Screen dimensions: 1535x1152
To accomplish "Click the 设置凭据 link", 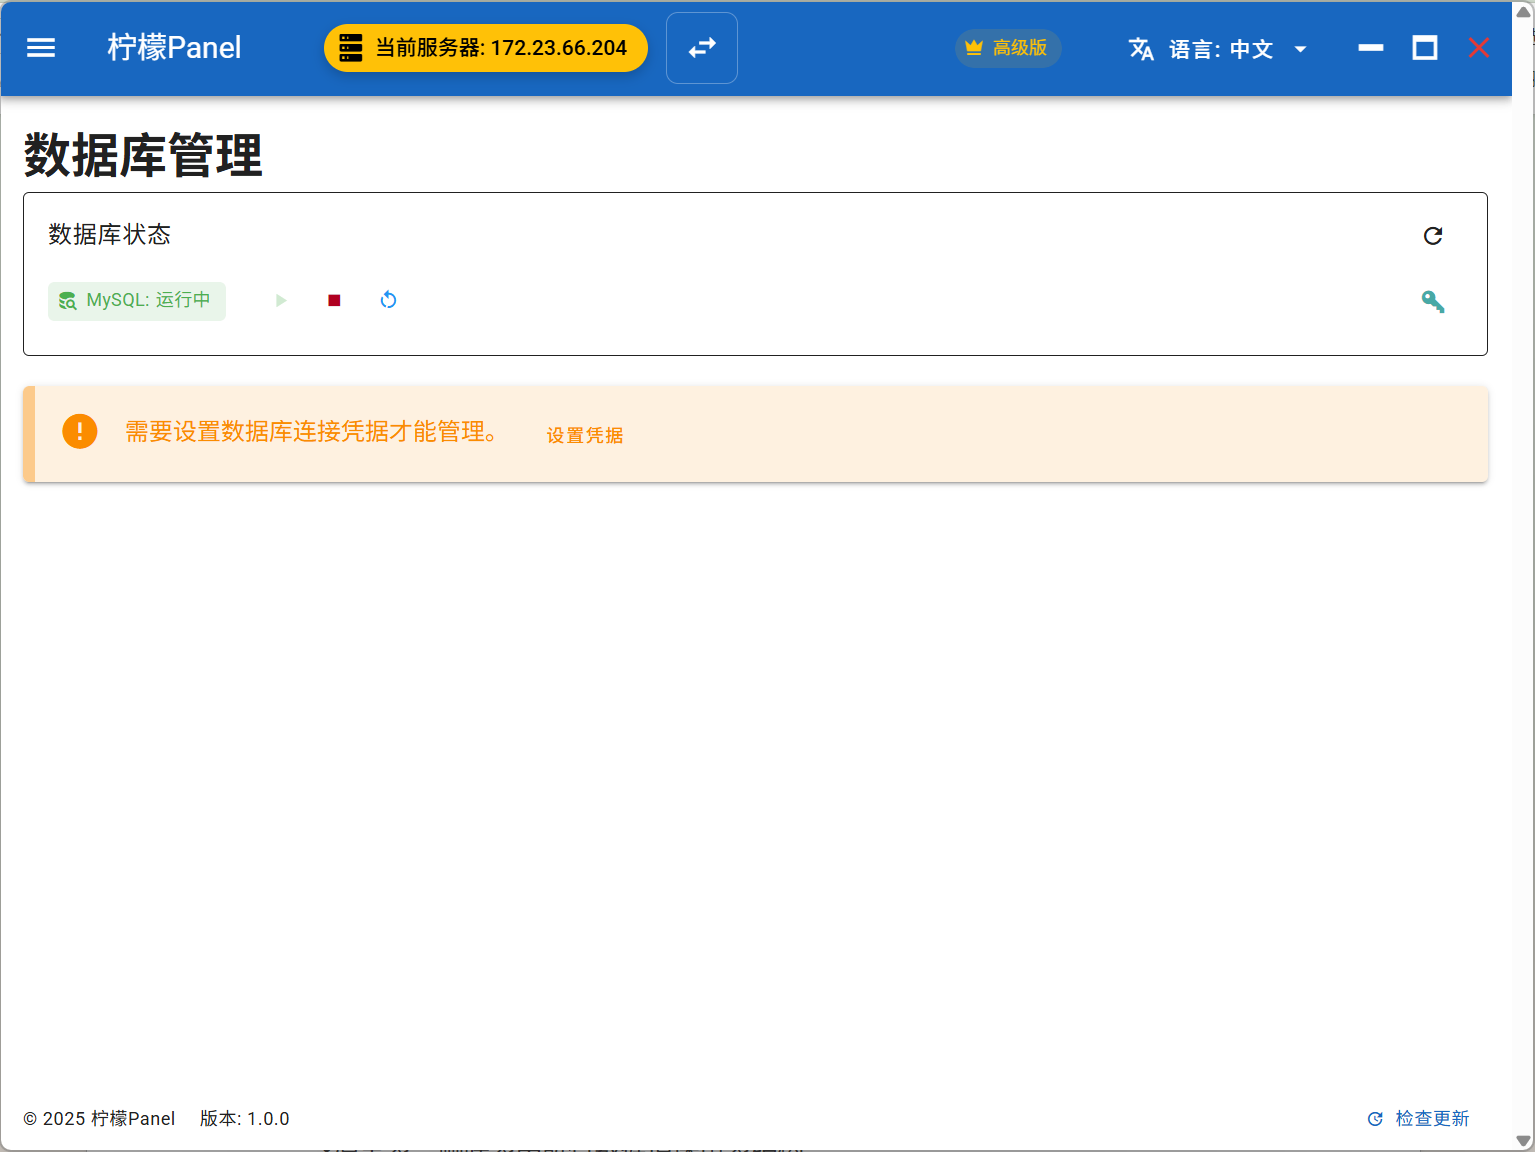I will (585, 435).
